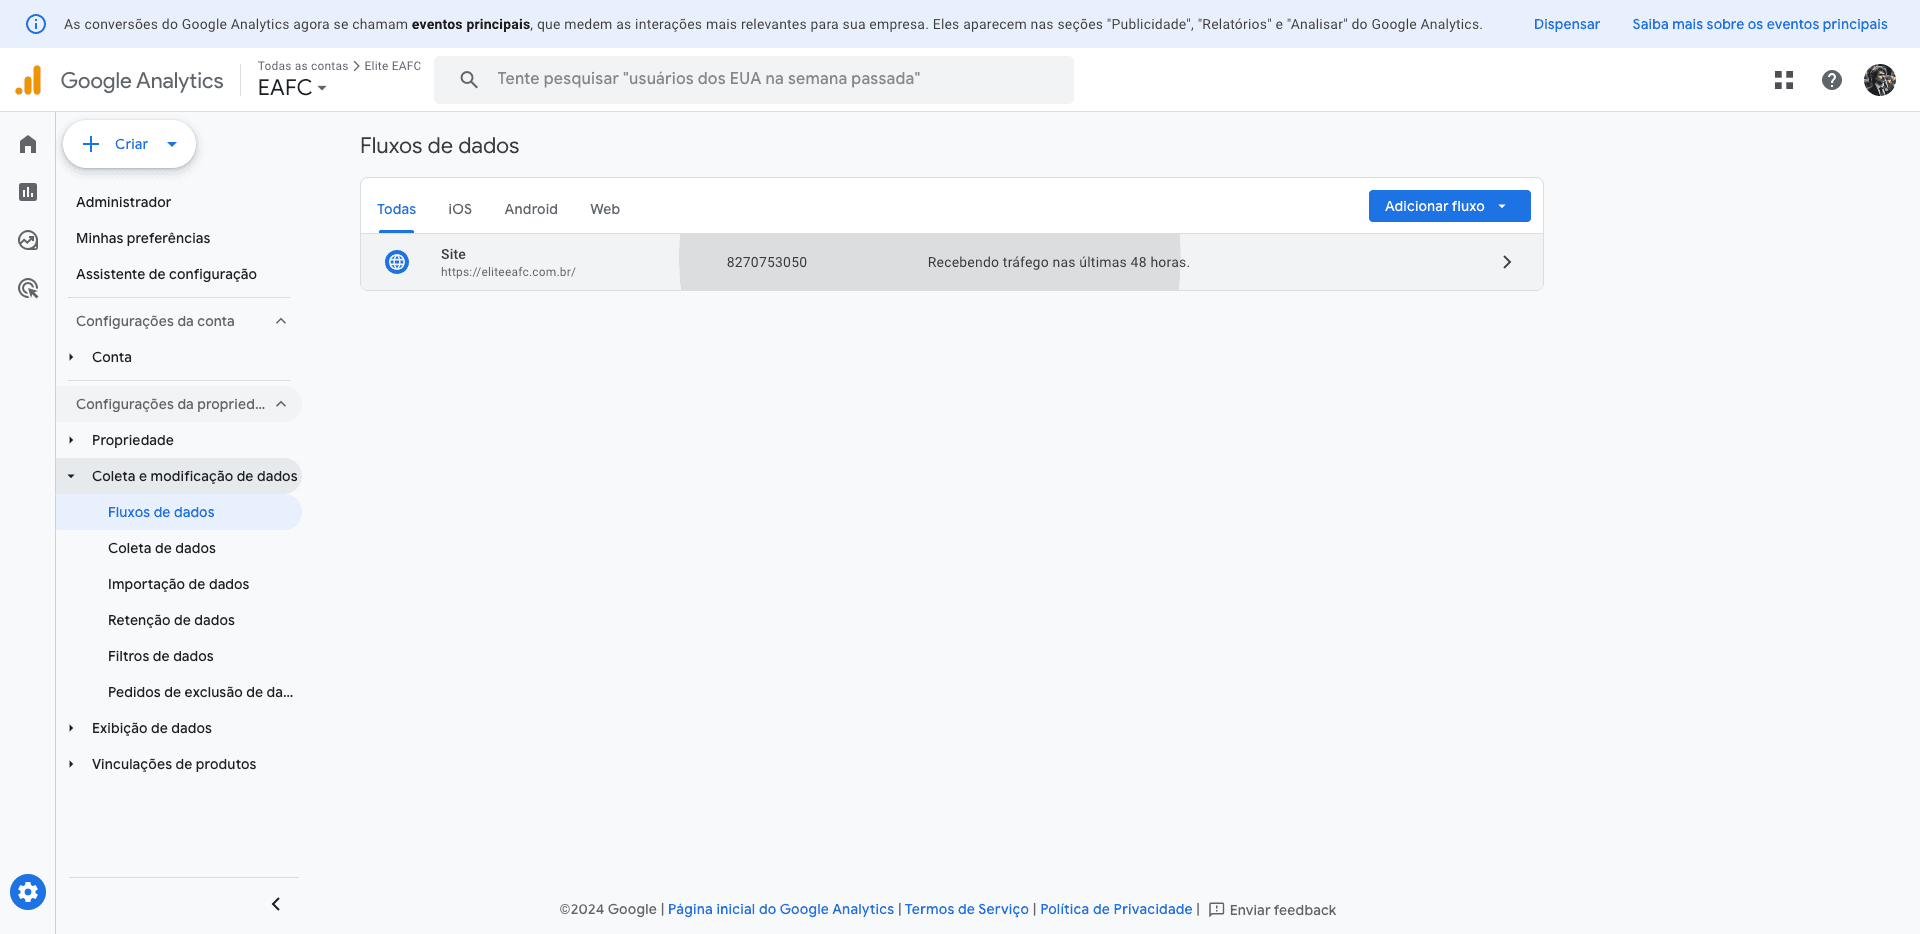Screen dimensions: 1920x934
Task: Click the Elite EAFC breadcrumb
Action: click(393, 66)
